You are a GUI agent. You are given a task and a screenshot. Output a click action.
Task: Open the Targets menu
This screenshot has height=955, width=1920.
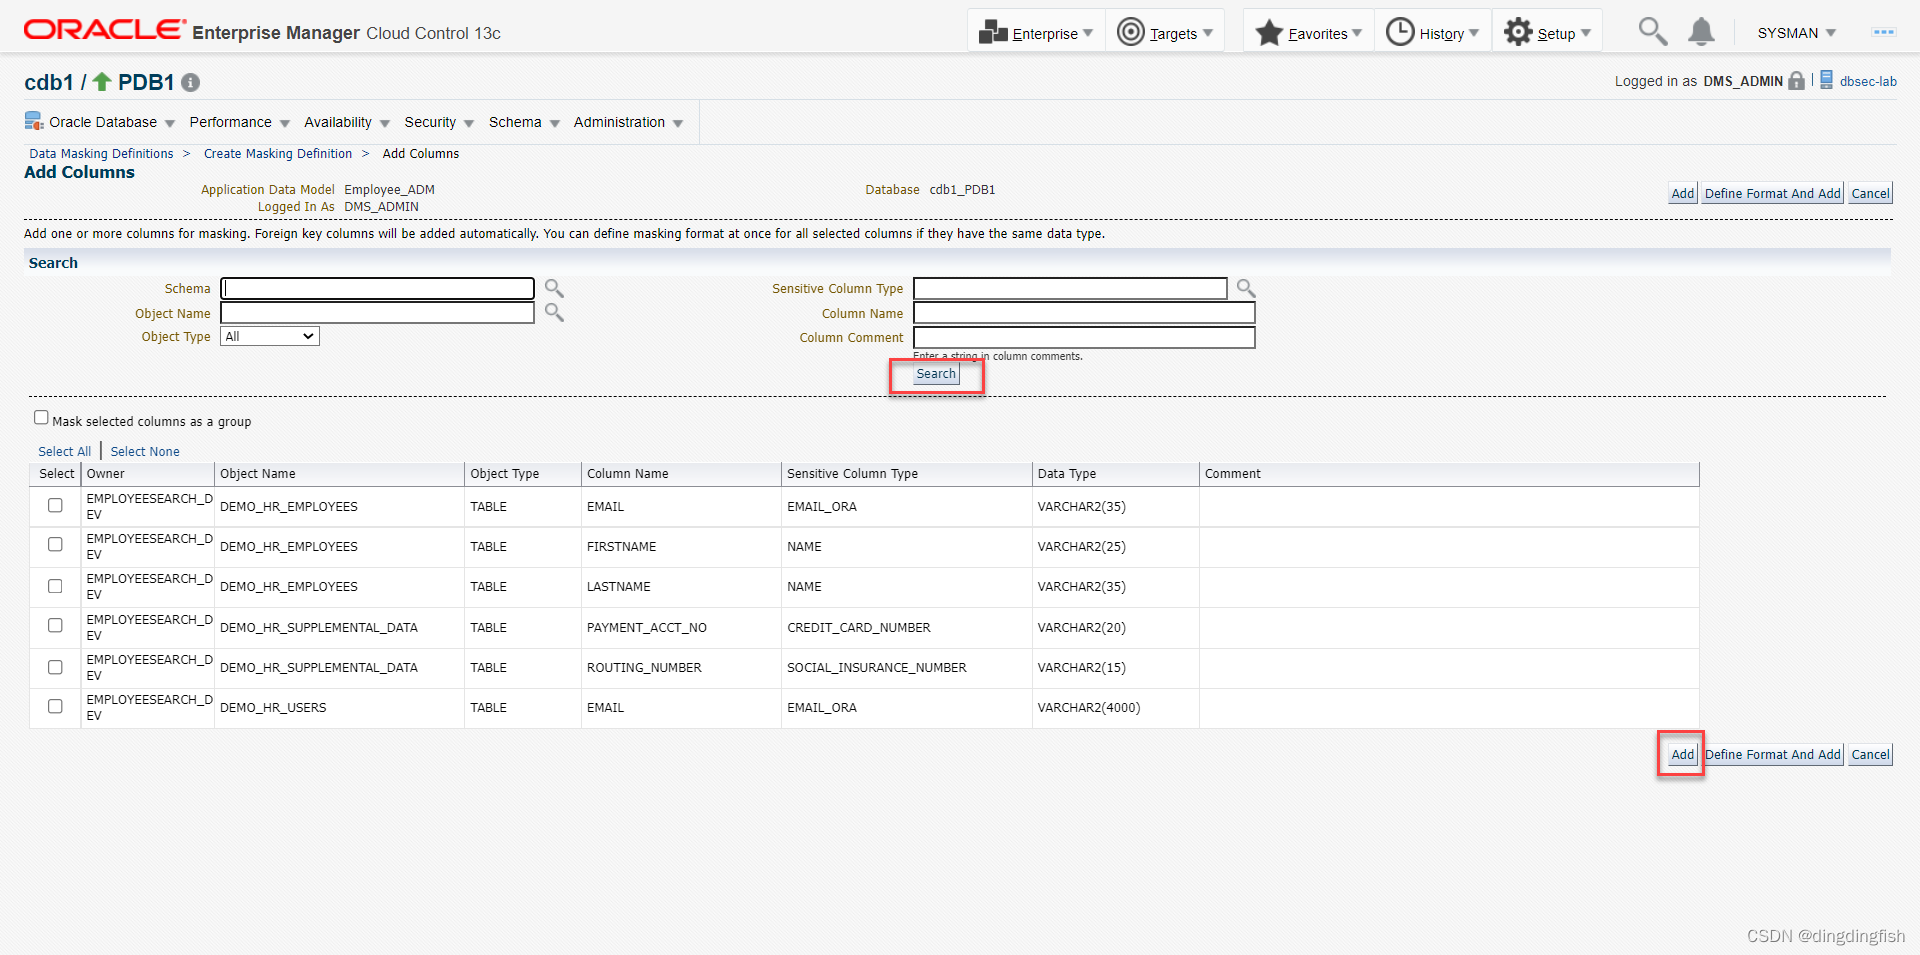point(1165,33)
